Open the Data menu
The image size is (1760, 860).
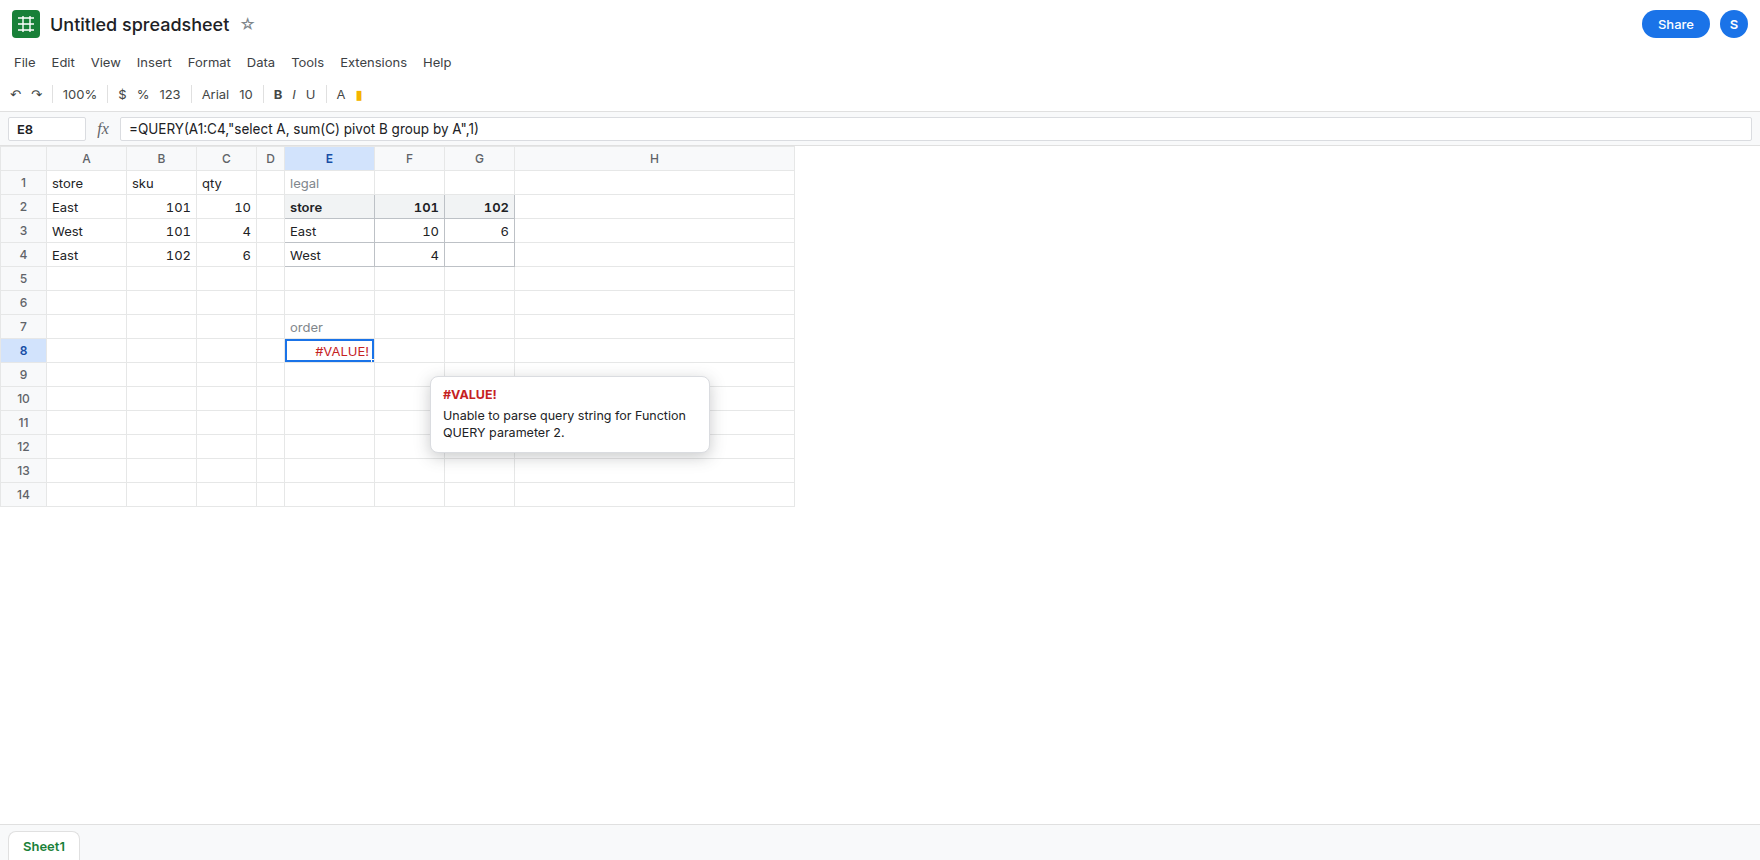(x=261, y=62)
